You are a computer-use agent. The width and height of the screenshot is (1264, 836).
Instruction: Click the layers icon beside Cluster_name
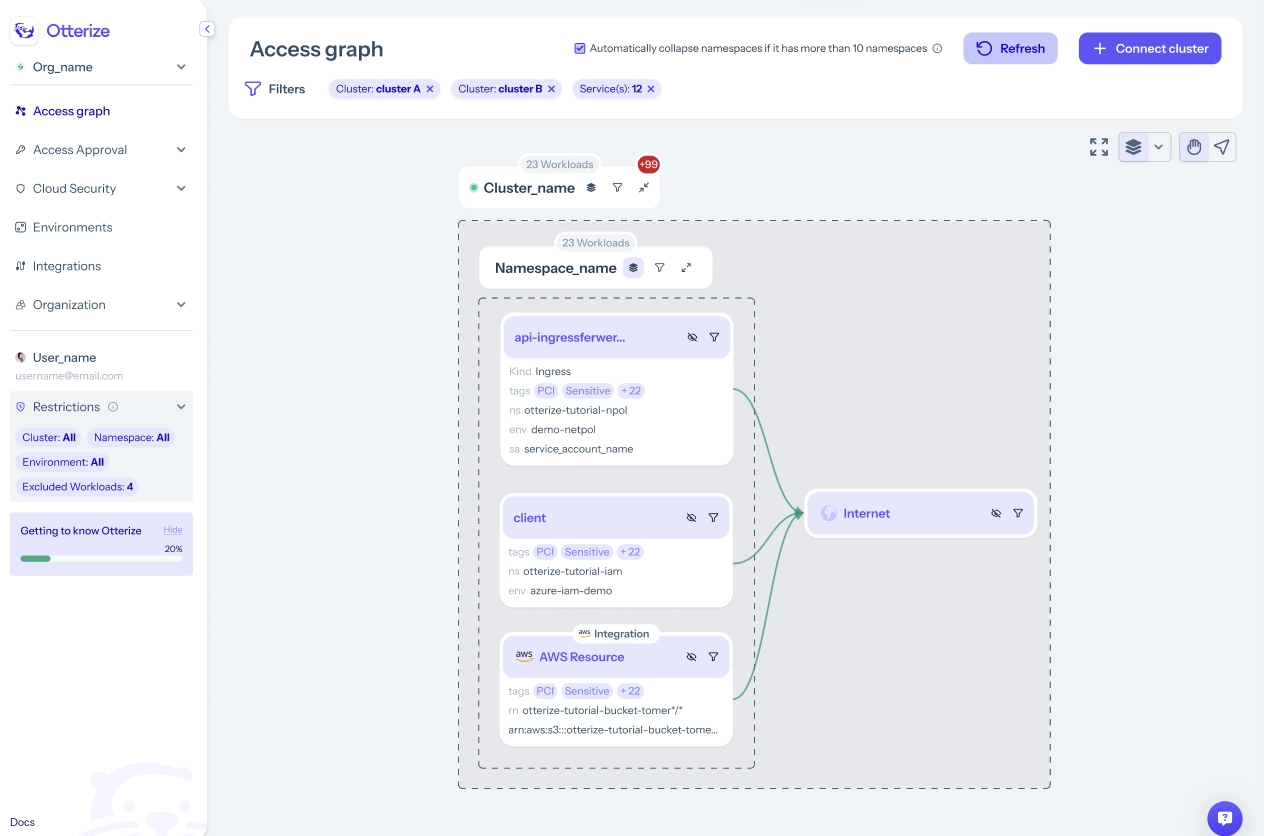tap(591, 188)
